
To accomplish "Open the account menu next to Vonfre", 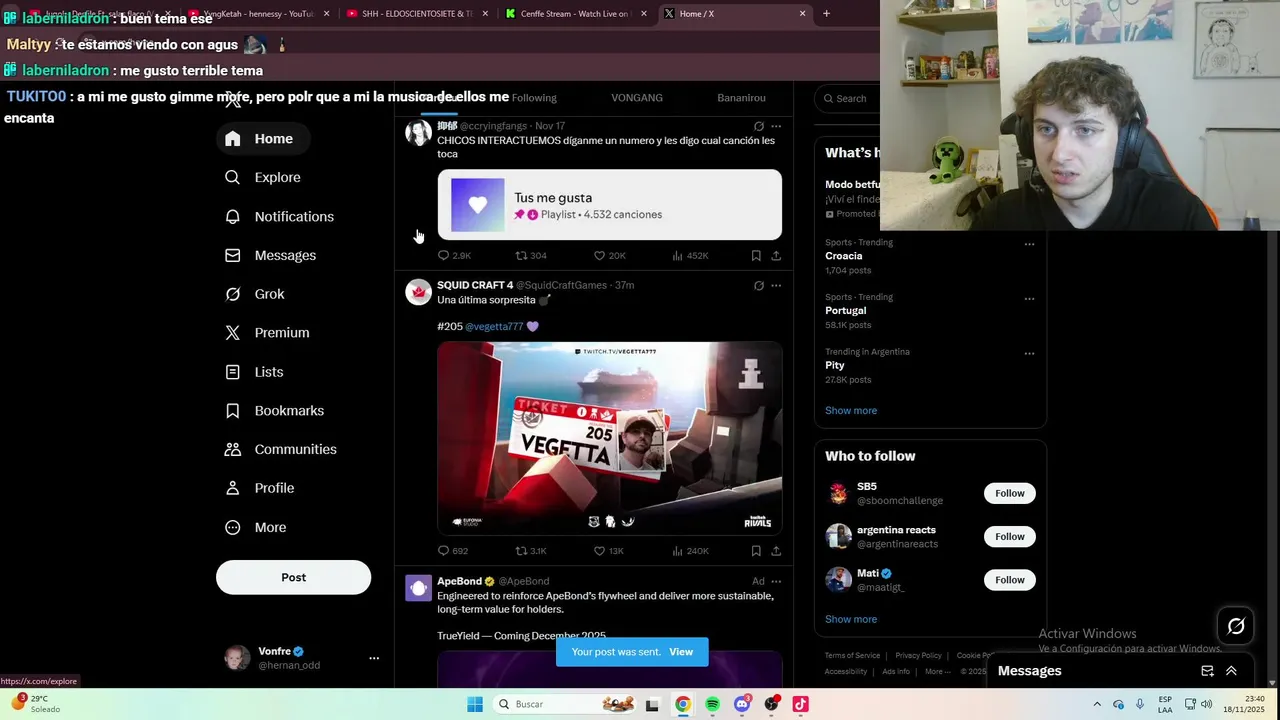I will 374,658.
